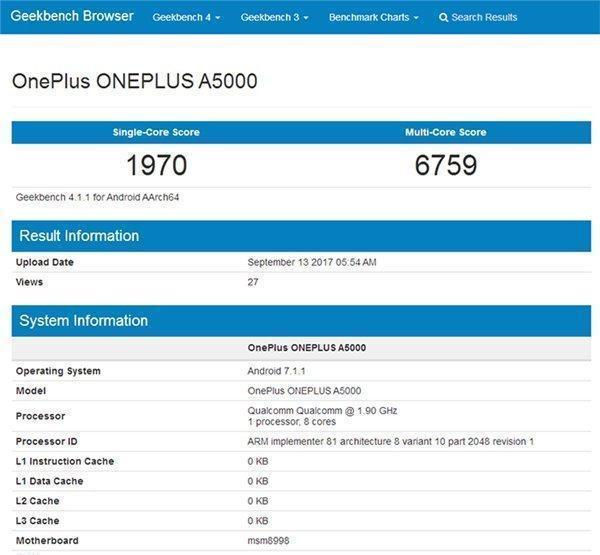The image size is (600, 555).
Task: Click the Processor ID label
Action: (x=46, y=441)
